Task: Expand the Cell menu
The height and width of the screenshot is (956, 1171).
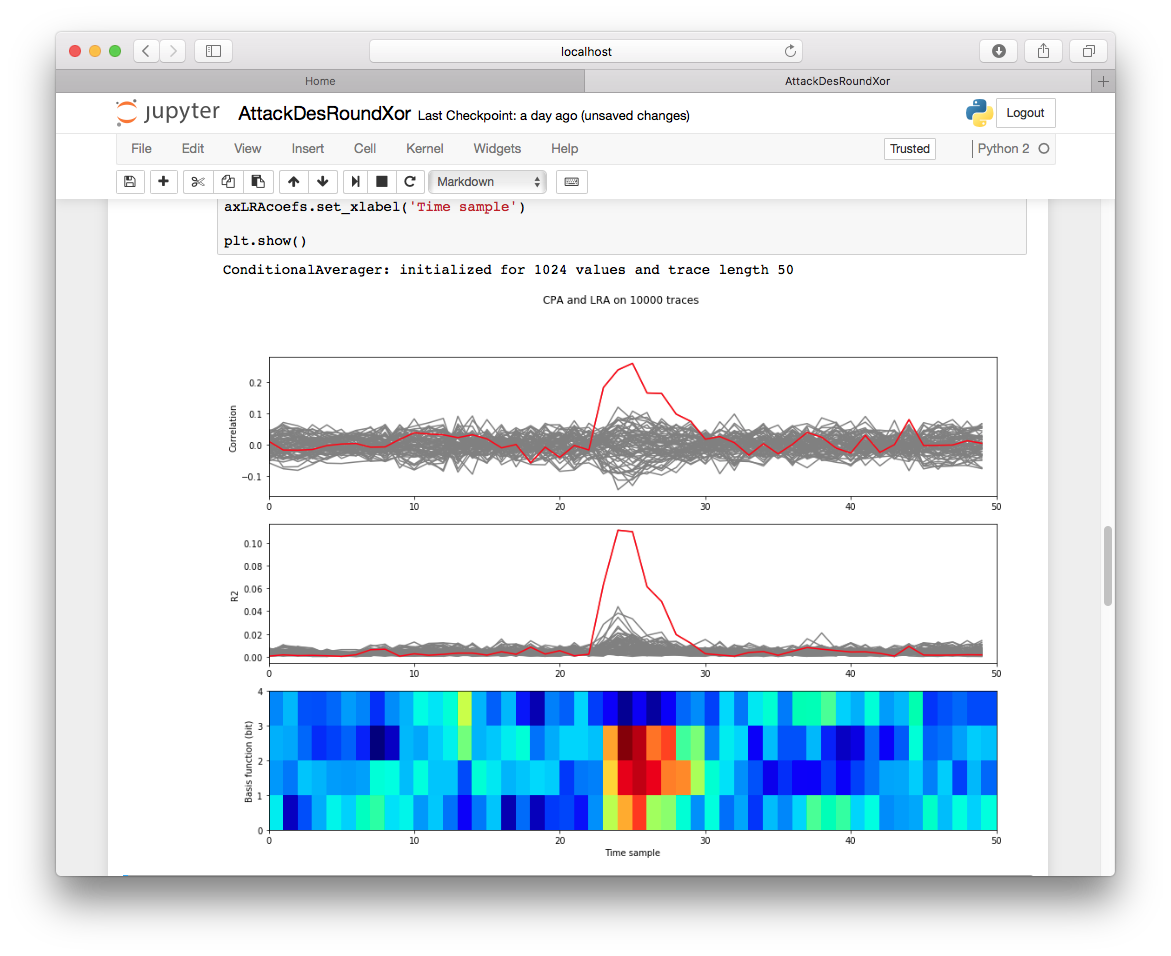Action: point(365,148)
